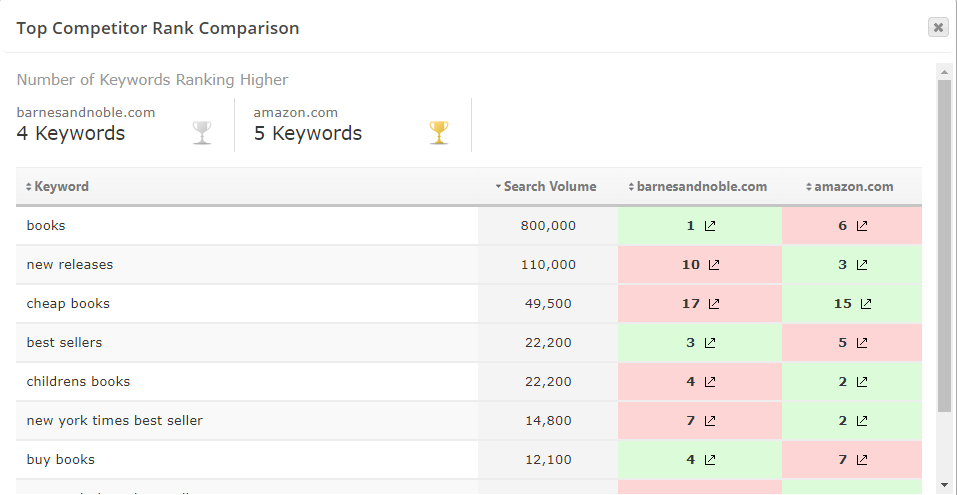The width and height of the screenshot is (957, 495).
Task: Click the scrollbar down arrow
Action: pyautogui.click(x=944, y=485)
